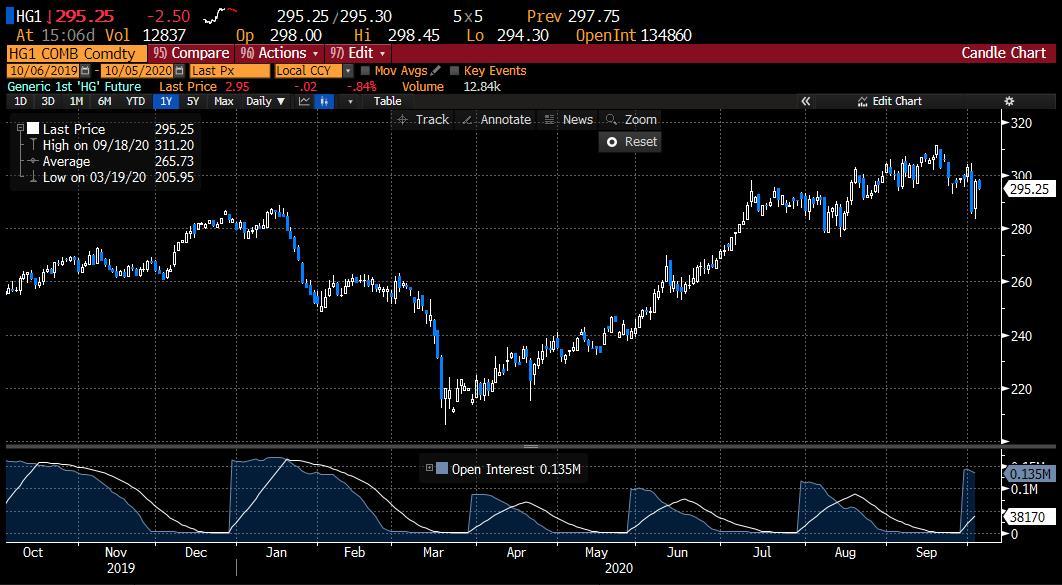The height and width of the screenshot is (585, 1062).
Task: Click the Average line marker in legend
Action: tap(32, 161)
